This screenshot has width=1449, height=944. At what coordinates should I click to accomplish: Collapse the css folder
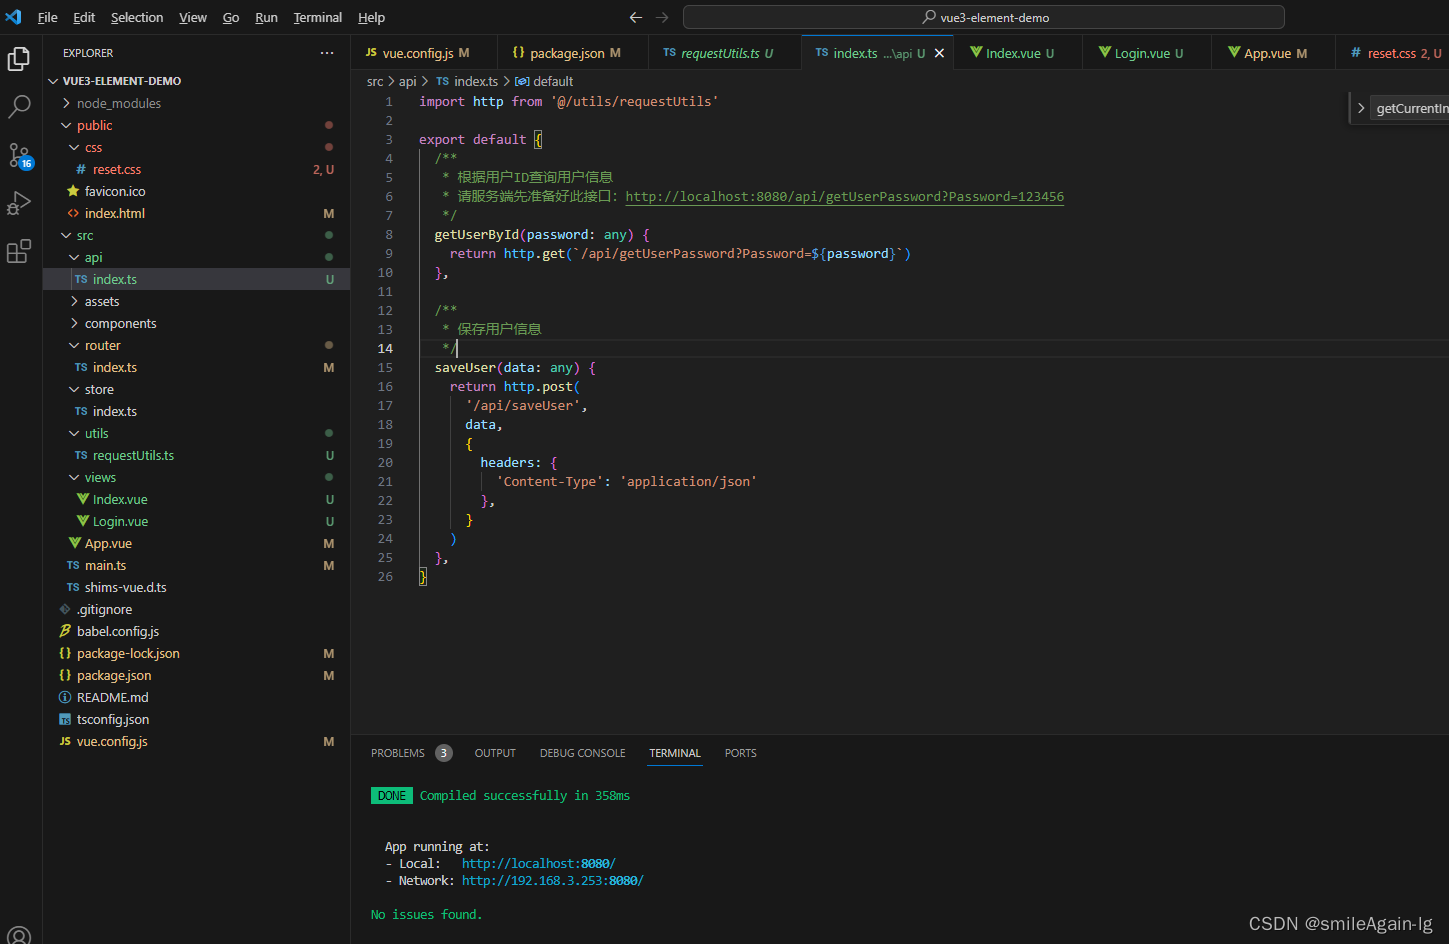(x=74, y=147)
